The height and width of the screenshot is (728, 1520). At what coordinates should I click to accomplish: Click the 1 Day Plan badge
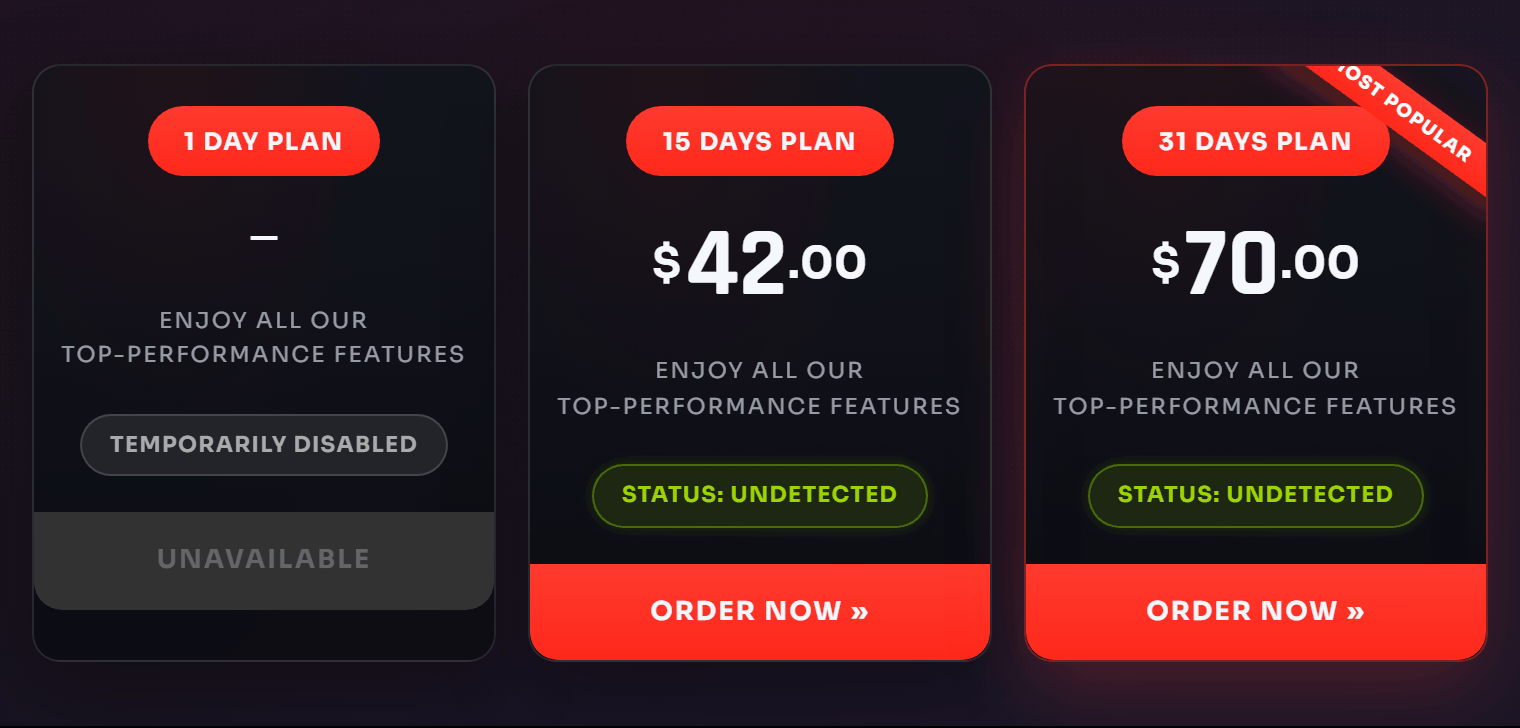[264, 141]
